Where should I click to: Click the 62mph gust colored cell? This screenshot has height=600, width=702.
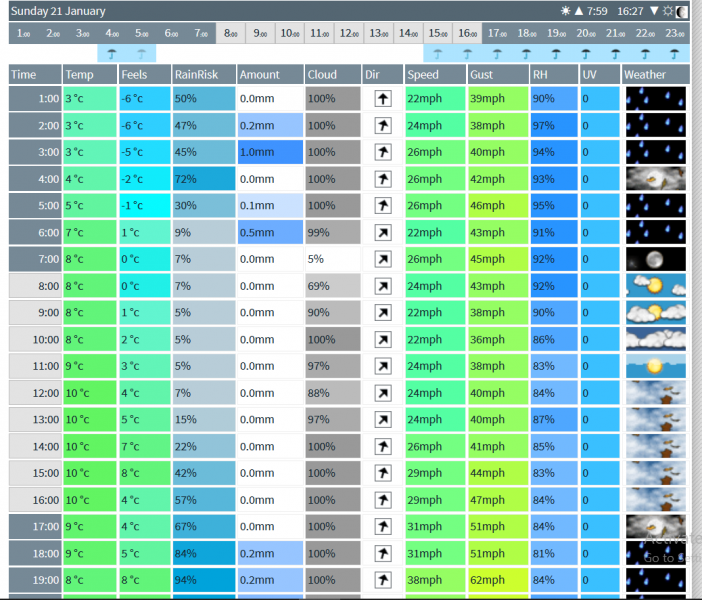coord(497,580)
